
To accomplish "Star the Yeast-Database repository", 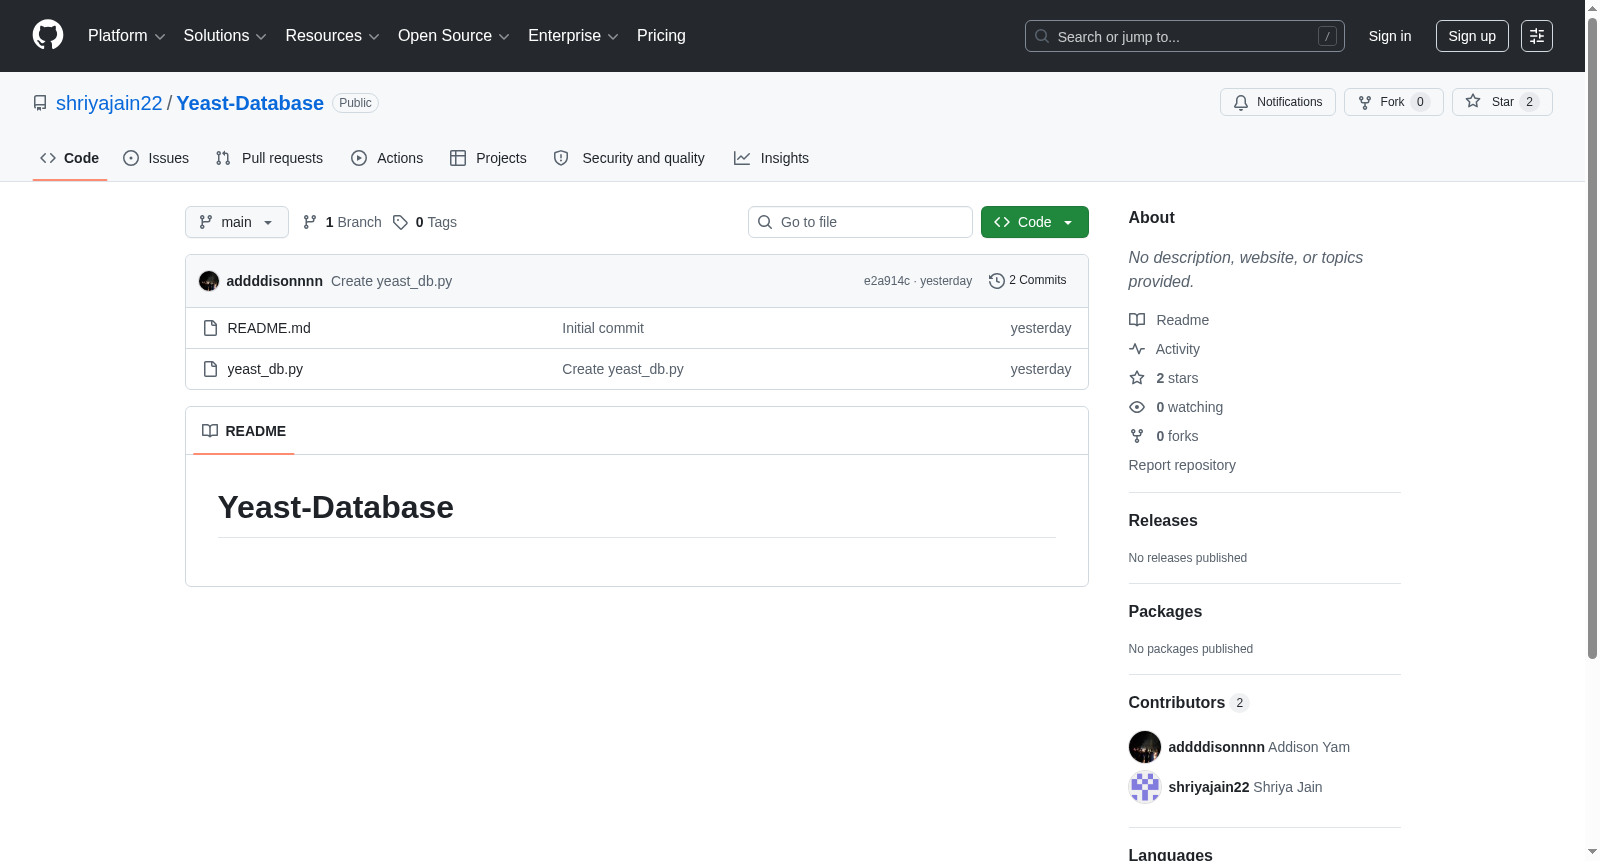I will pos(1502,102).
